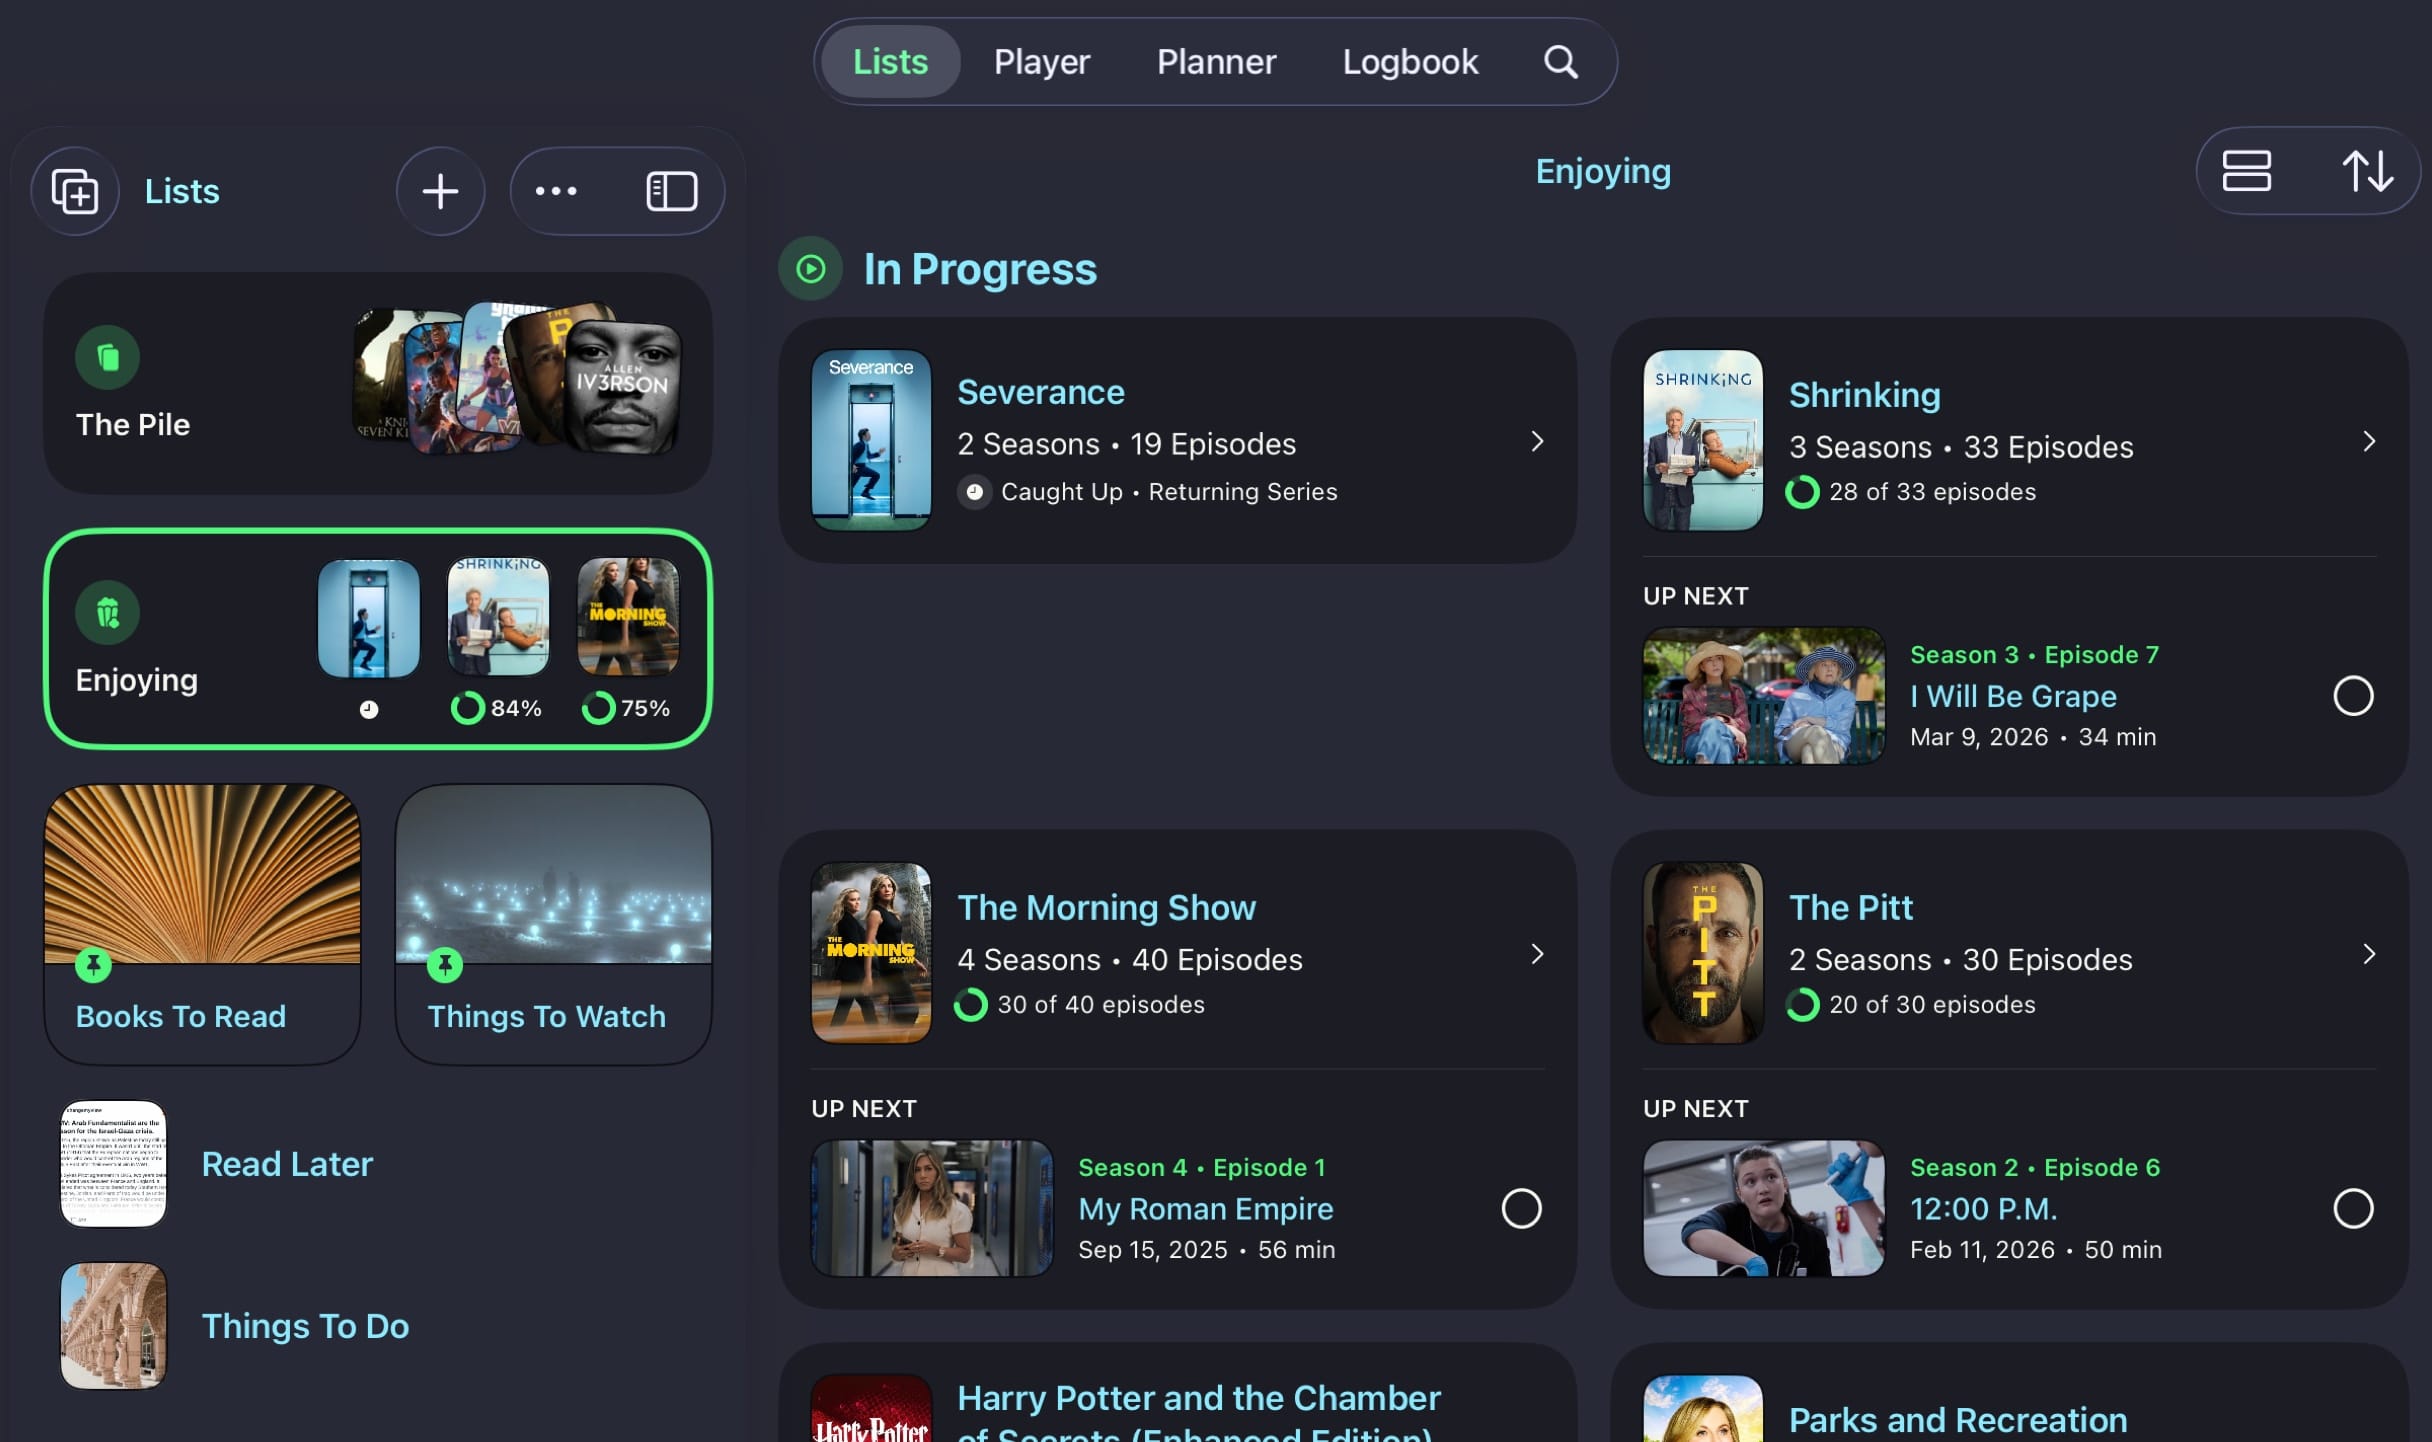Open the Things To Do list
Image resolution: width=2432 pixels, height=1442 pixels.
click(306, 1326)
